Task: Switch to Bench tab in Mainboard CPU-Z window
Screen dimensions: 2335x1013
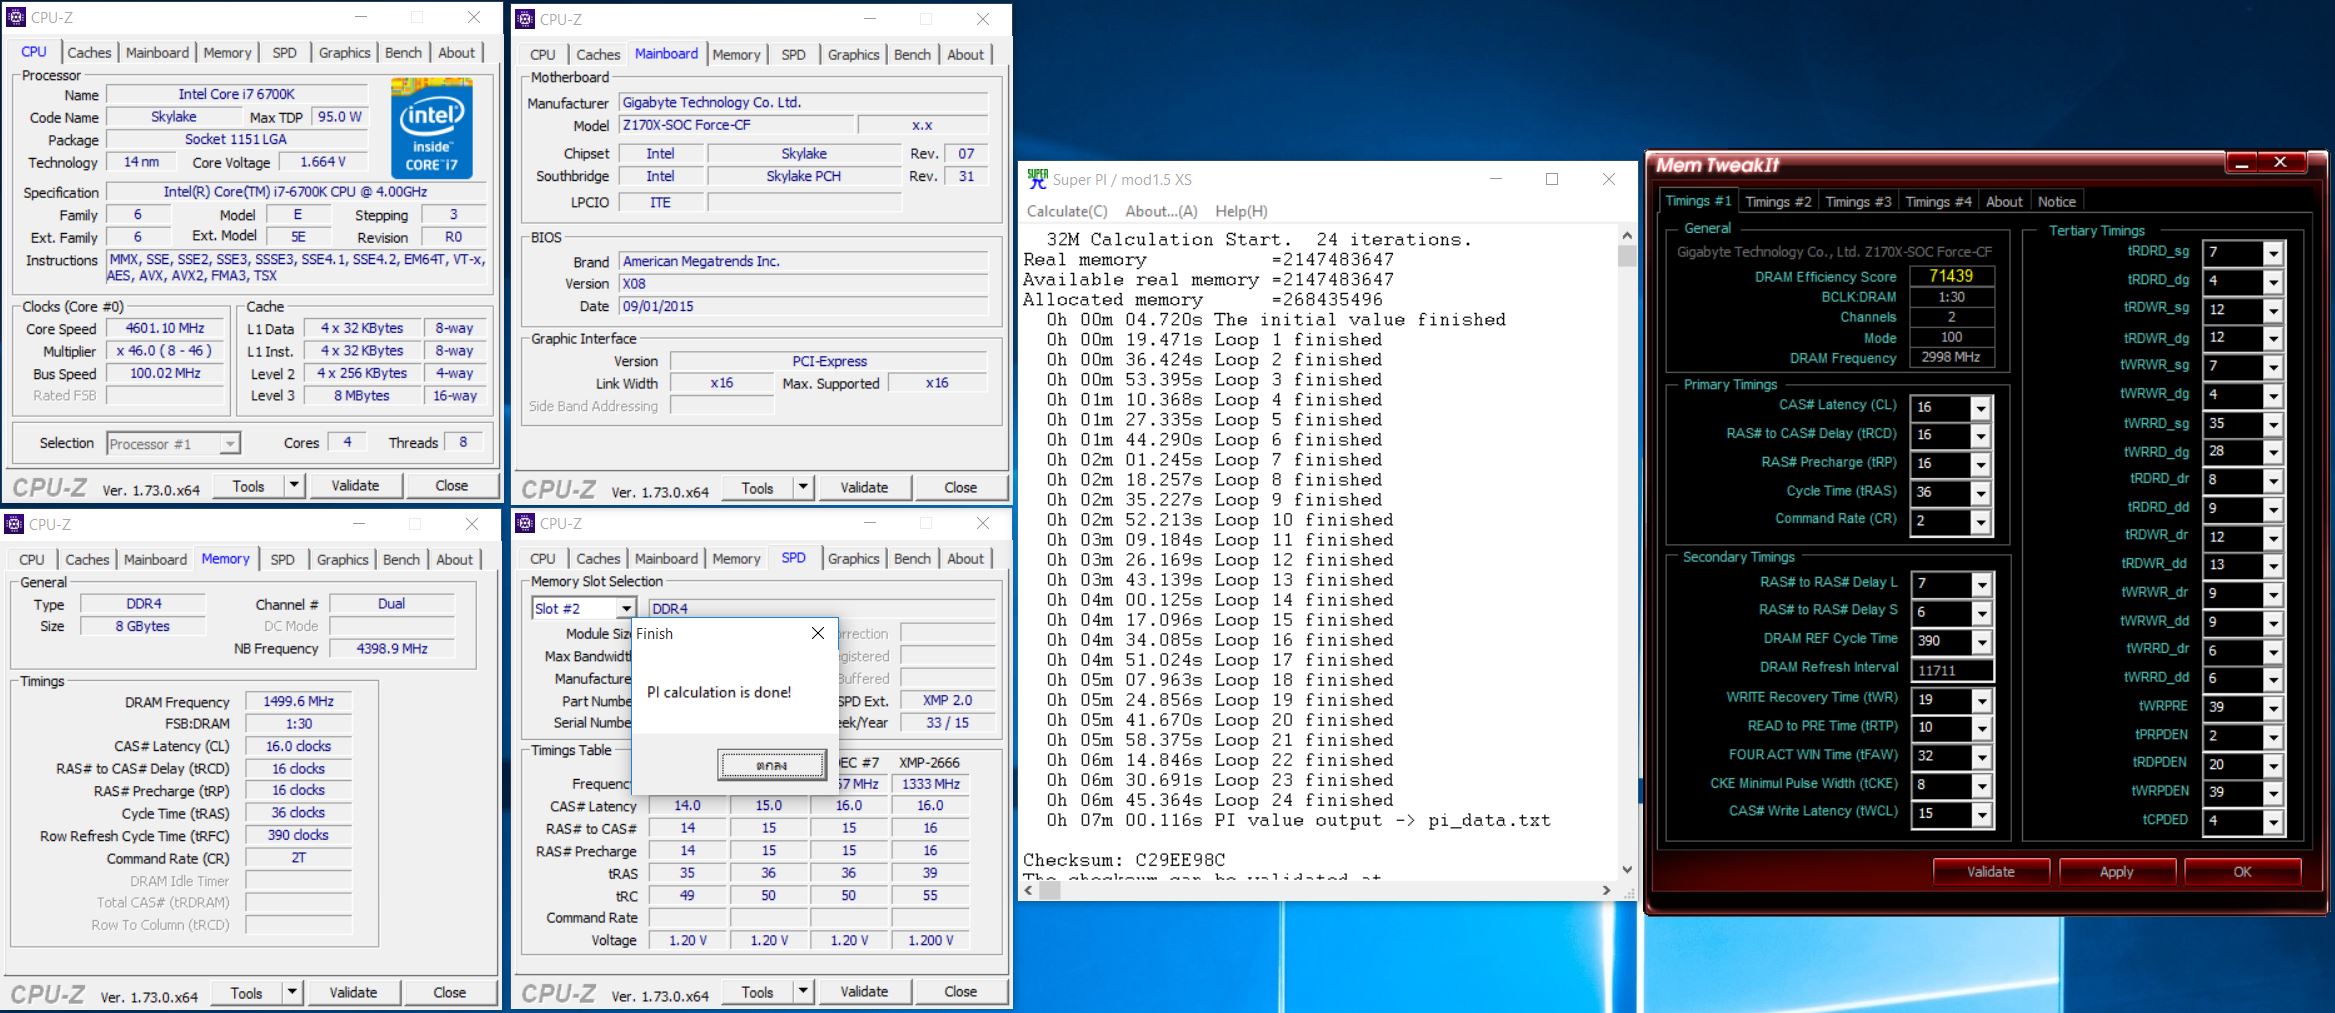Action: pos(912,54)
